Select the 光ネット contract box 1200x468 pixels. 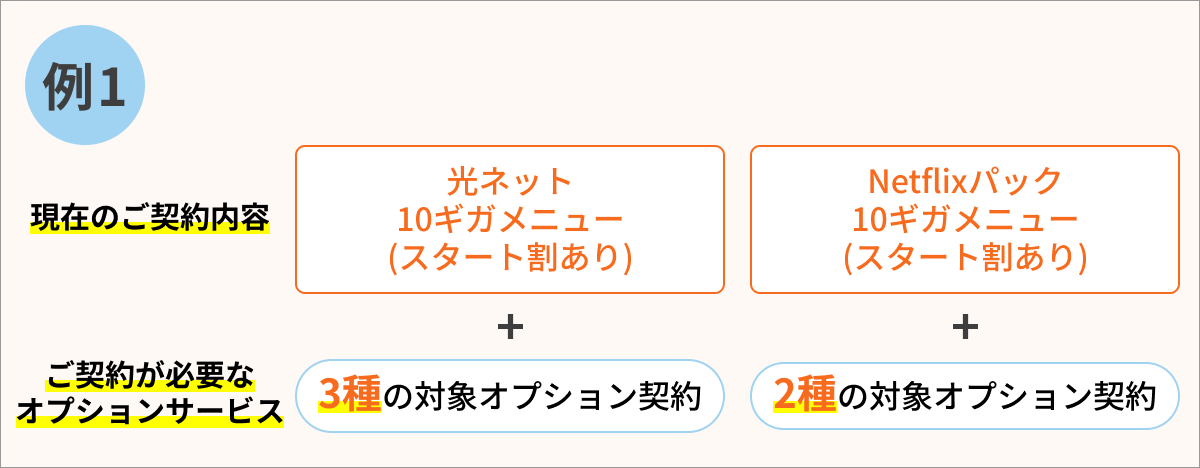(510, 220)
